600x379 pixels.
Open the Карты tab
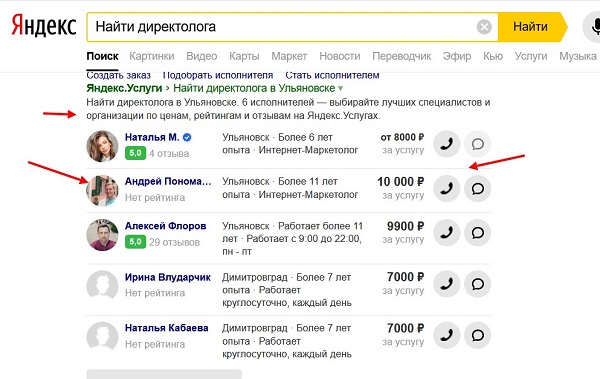[x=244, y=56]
